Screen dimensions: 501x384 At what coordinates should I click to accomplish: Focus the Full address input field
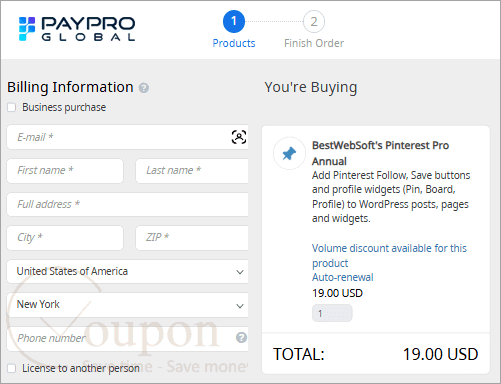127,204
